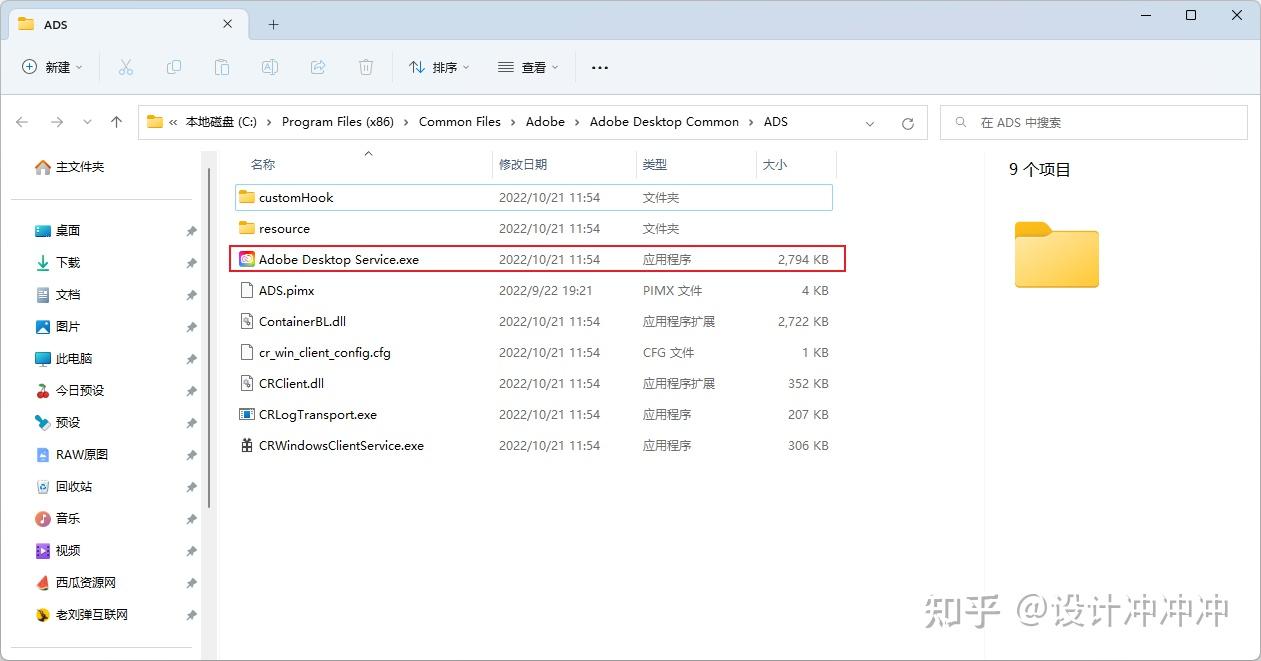Expand the chevron after Common Files

[513, 122]
